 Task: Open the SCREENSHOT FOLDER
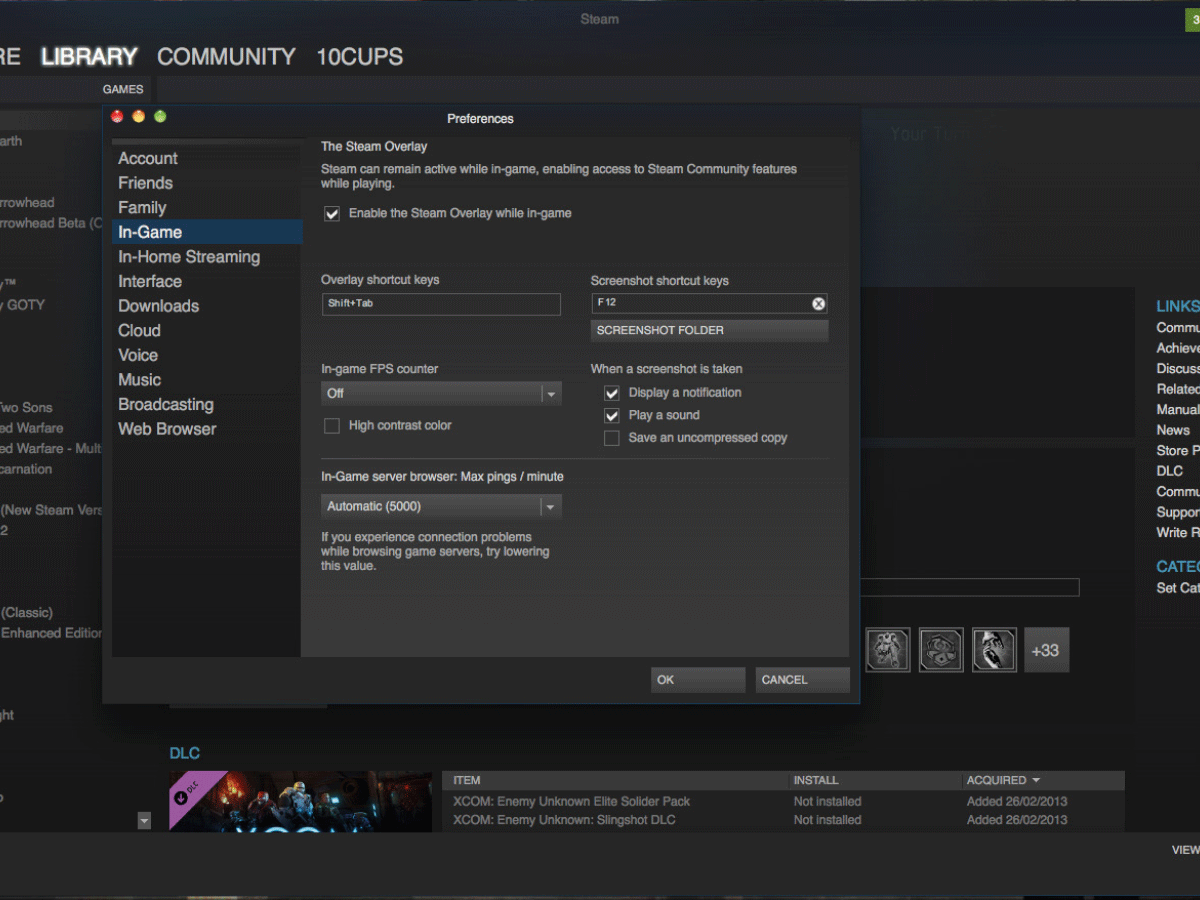tap(709, 330)
